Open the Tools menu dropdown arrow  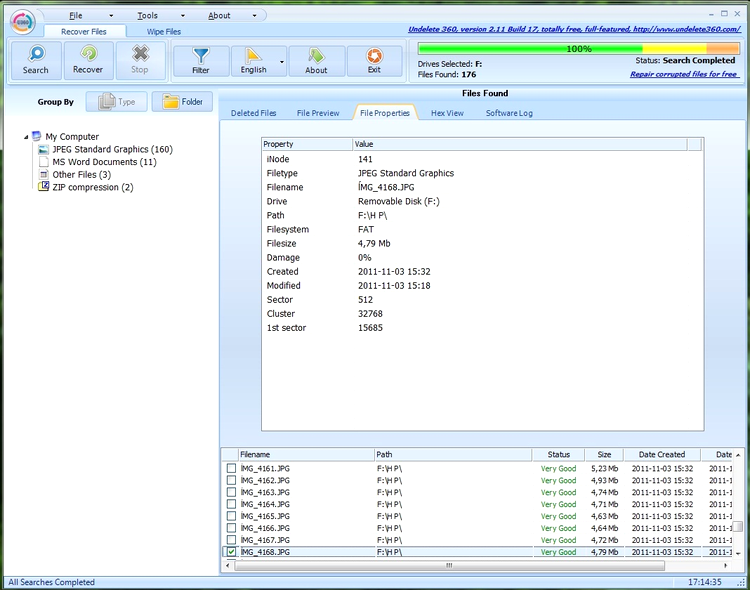pyautogui.click(x=183, y=16)
